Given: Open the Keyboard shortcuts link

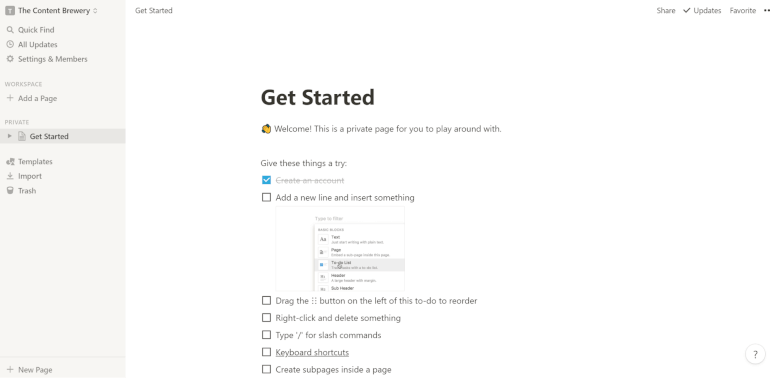Looking at the screenshot, I should [312, 352].
